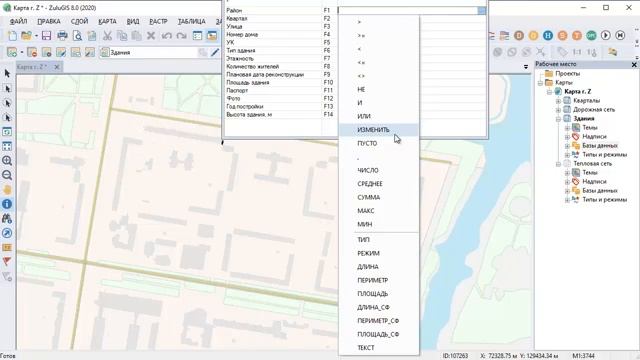Click the green circular icon in top toolbar
This screenshot has width=640, height=360.
[591, 36]
